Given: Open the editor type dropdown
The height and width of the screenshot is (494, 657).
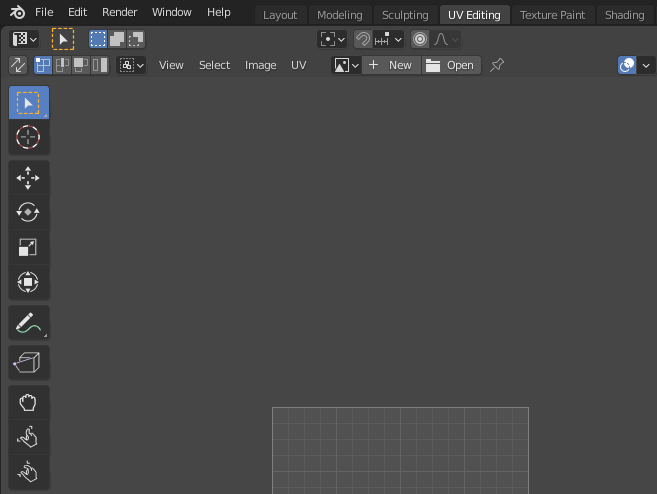Looking at the screenshot, I should coord(24,39).
